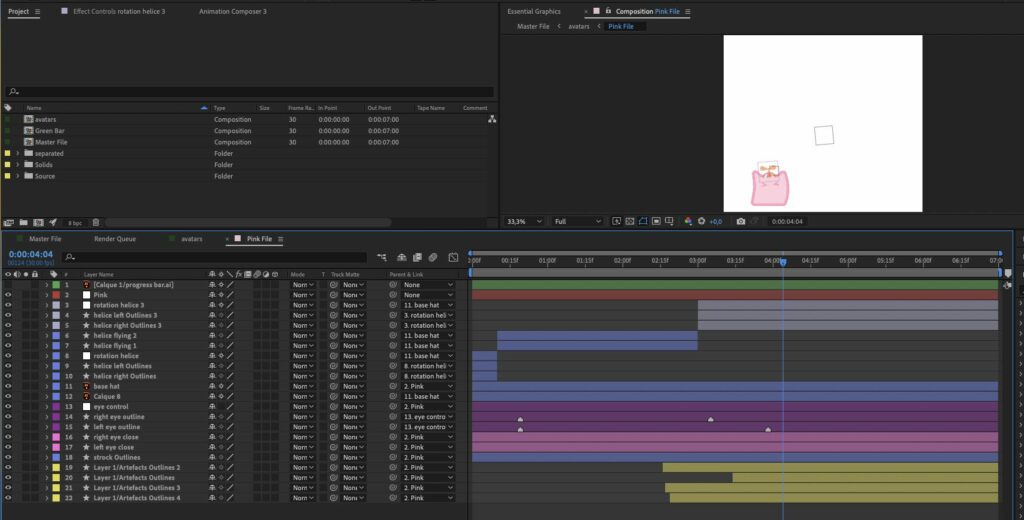Click the shy layers icon in timeline
The image size is (1024, 520).
tap(400, 257)
